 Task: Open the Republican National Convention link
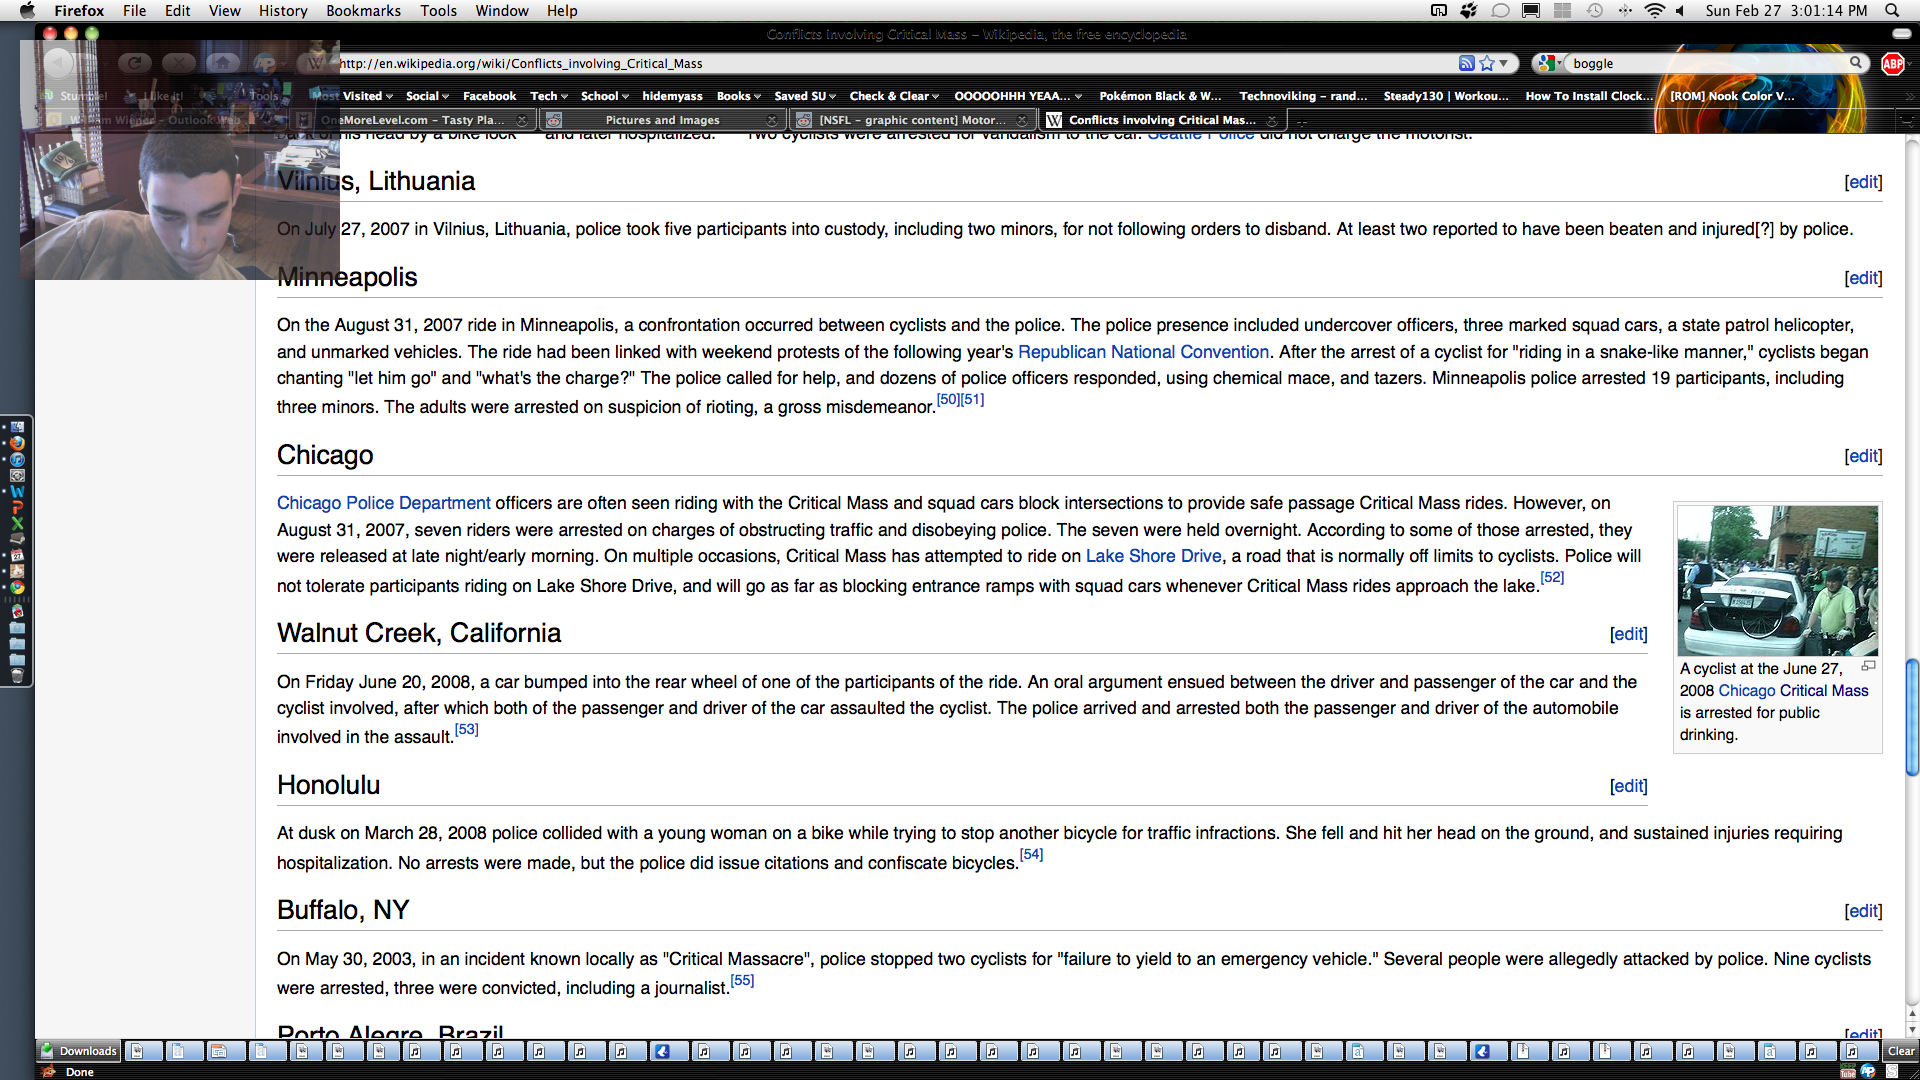coord(1143,352)
